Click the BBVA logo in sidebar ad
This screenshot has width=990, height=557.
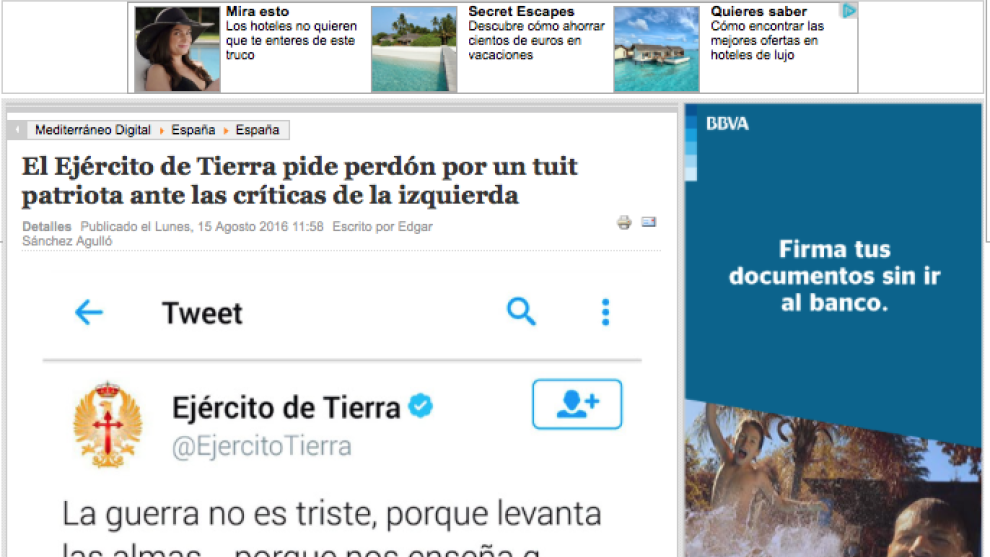(727, 124)
